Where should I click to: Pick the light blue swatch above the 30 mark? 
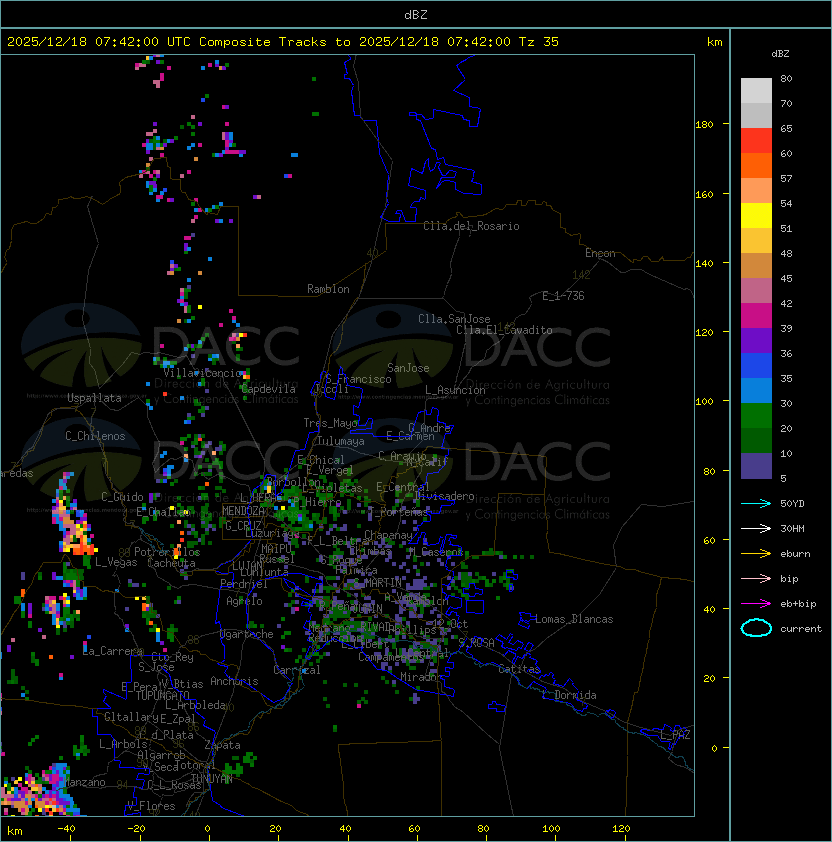coord(756,391)
